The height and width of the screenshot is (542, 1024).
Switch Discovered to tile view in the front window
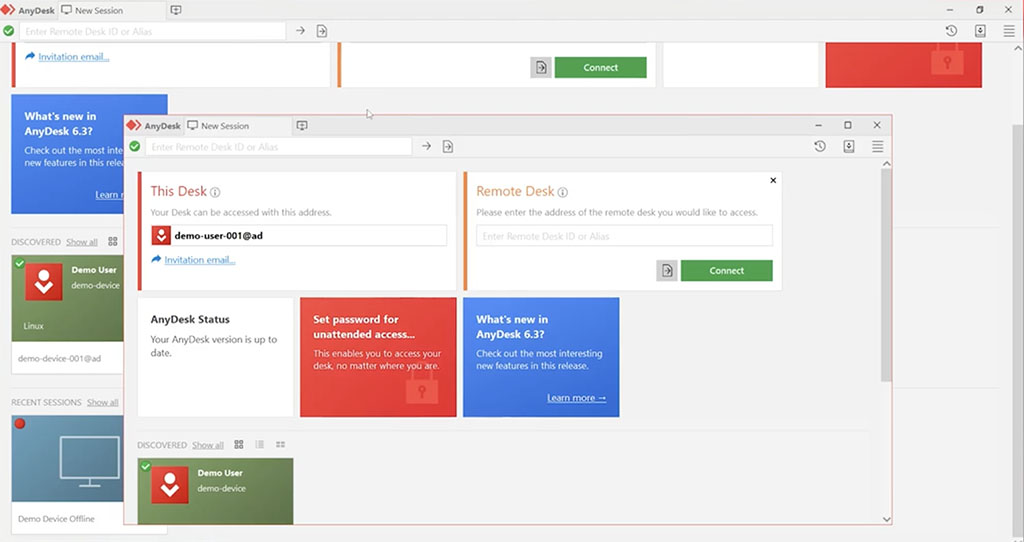click(239, 445)
